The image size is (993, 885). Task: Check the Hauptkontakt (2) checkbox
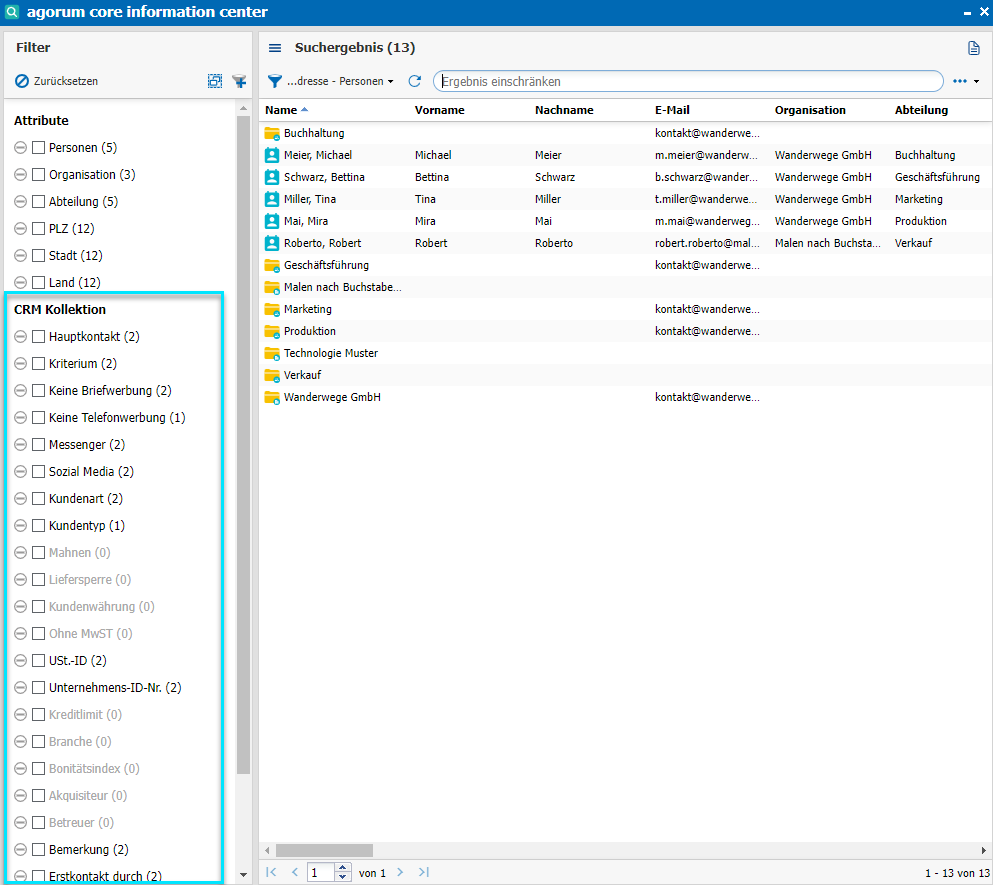(39, 336)
